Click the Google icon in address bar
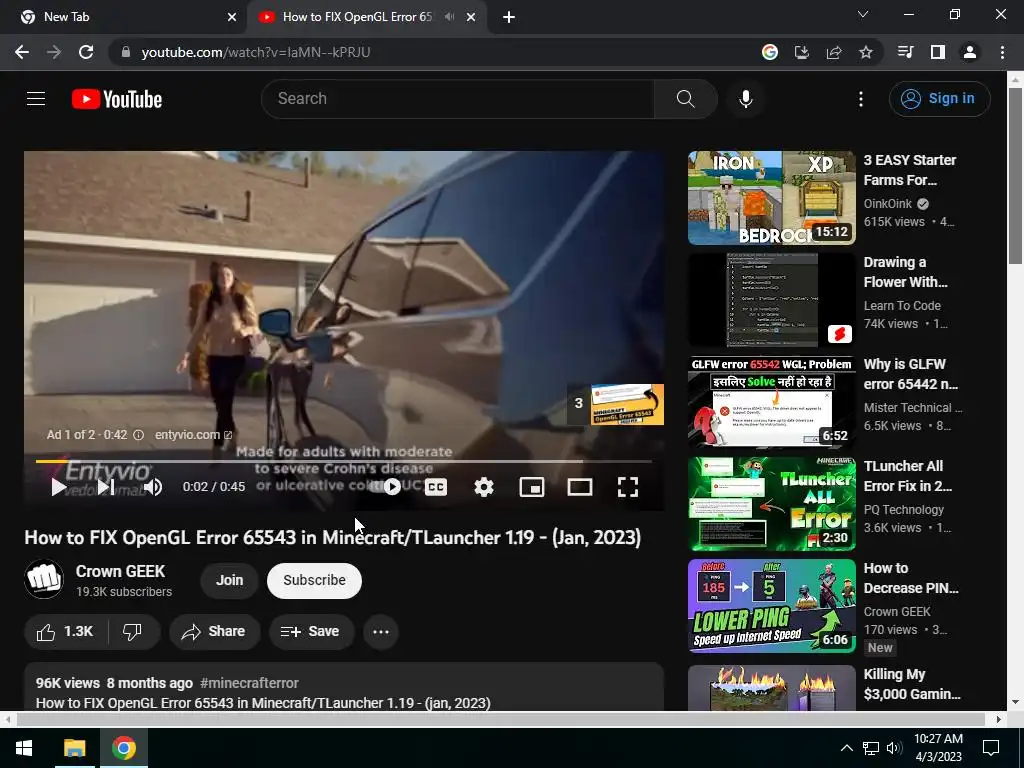 coord(770,52)
